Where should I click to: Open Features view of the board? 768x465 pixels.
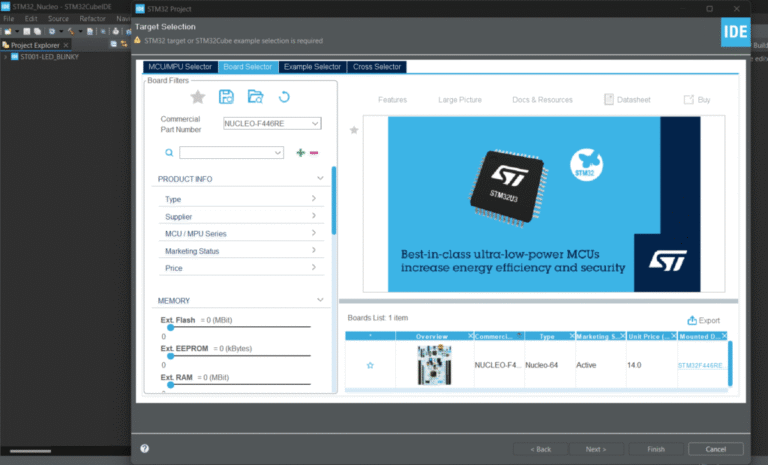[x=392, y=99]
